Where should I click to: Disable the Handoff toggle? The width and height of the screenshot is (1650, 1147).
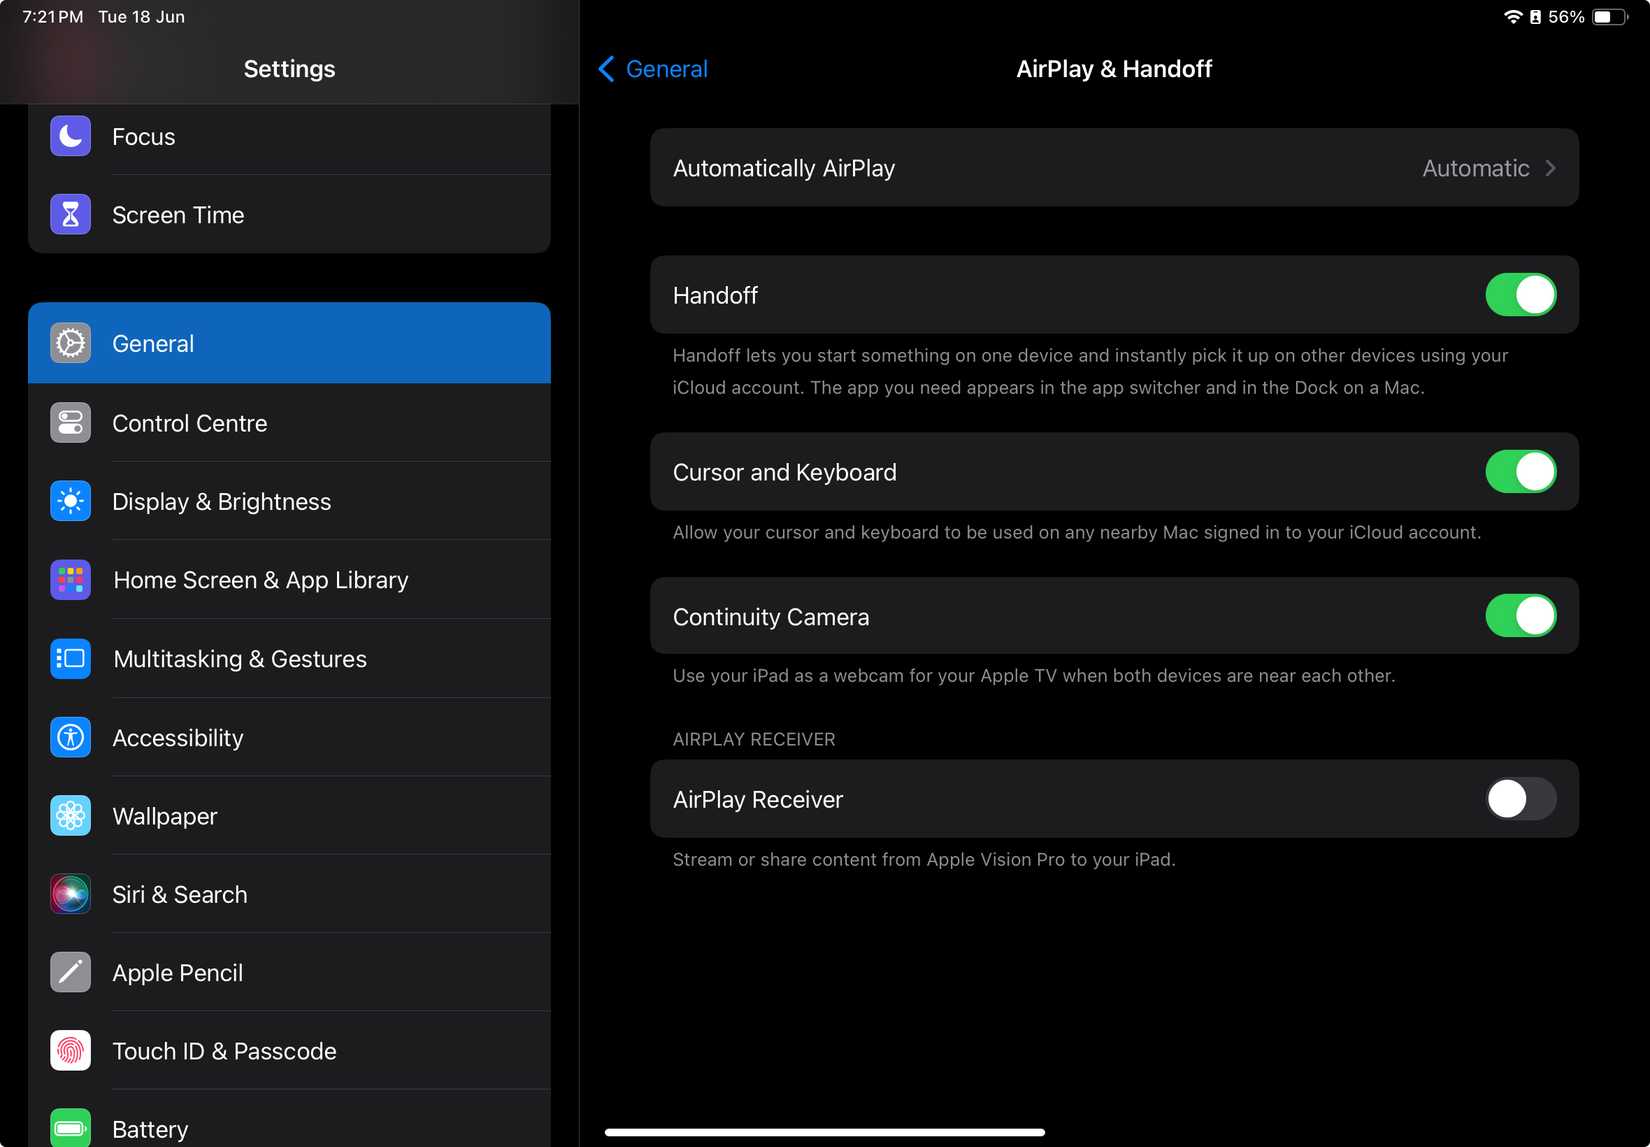point(1520,295)
